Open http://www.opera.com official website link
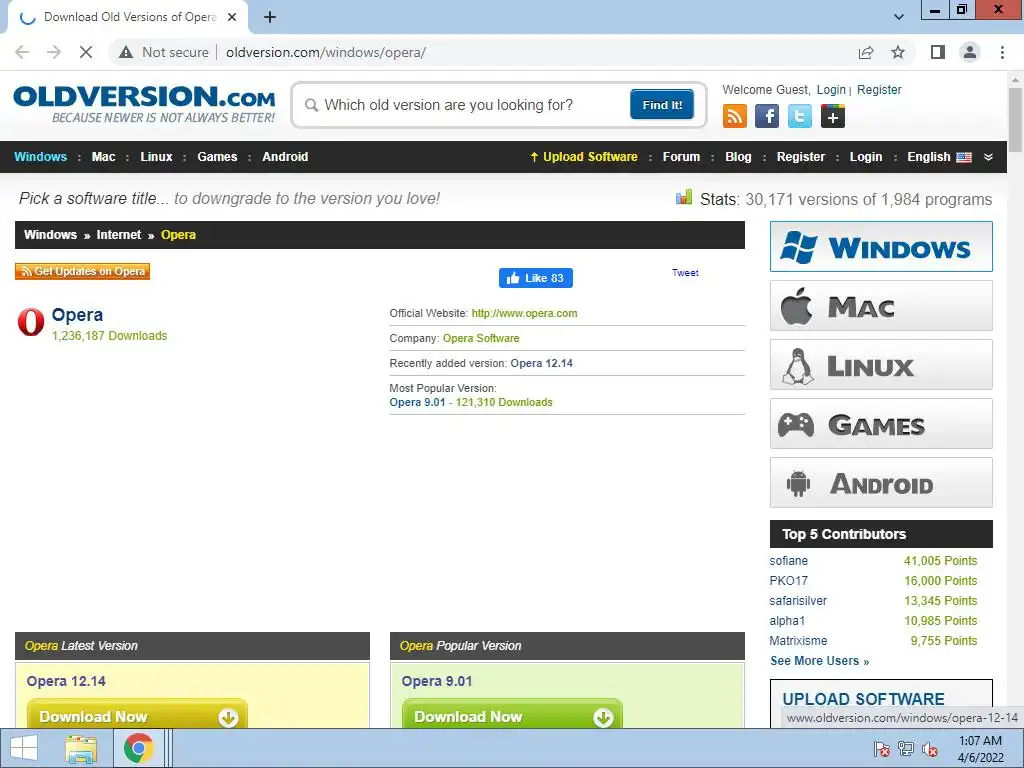1024x768 pixels. point(524,313)
